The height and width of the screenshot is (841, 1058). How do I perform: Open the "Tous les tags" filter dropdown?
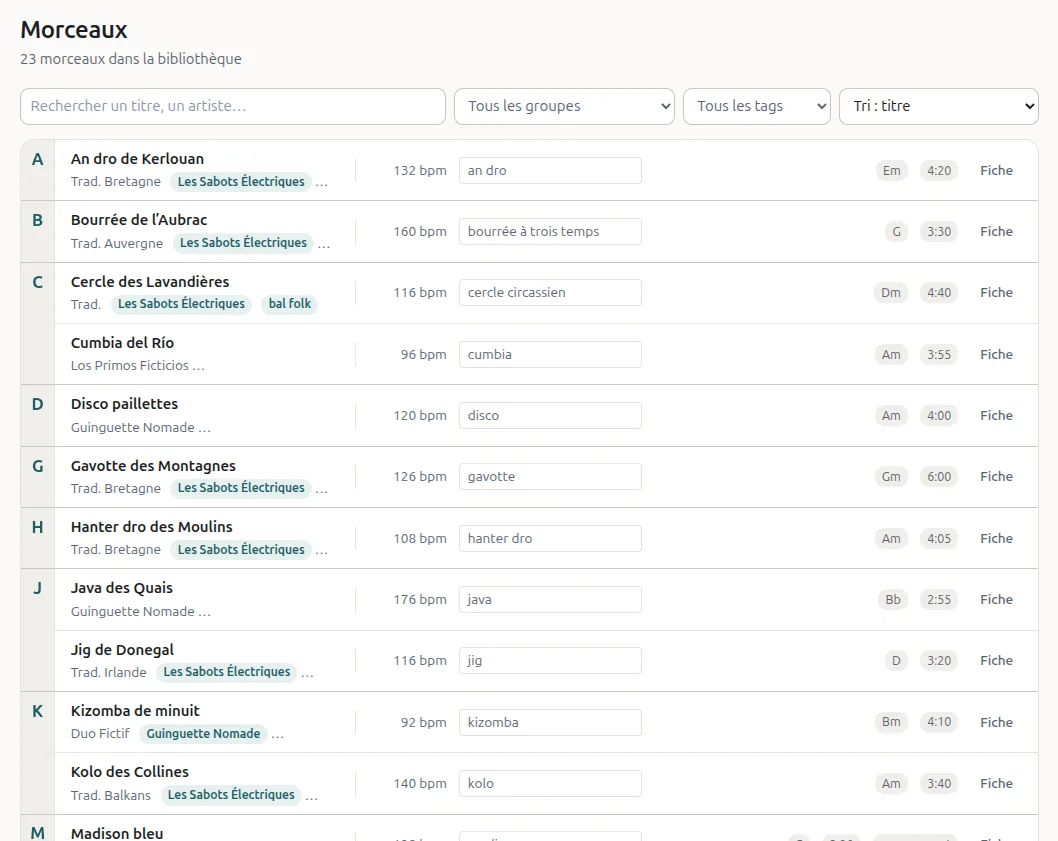[x=756, y=106]
